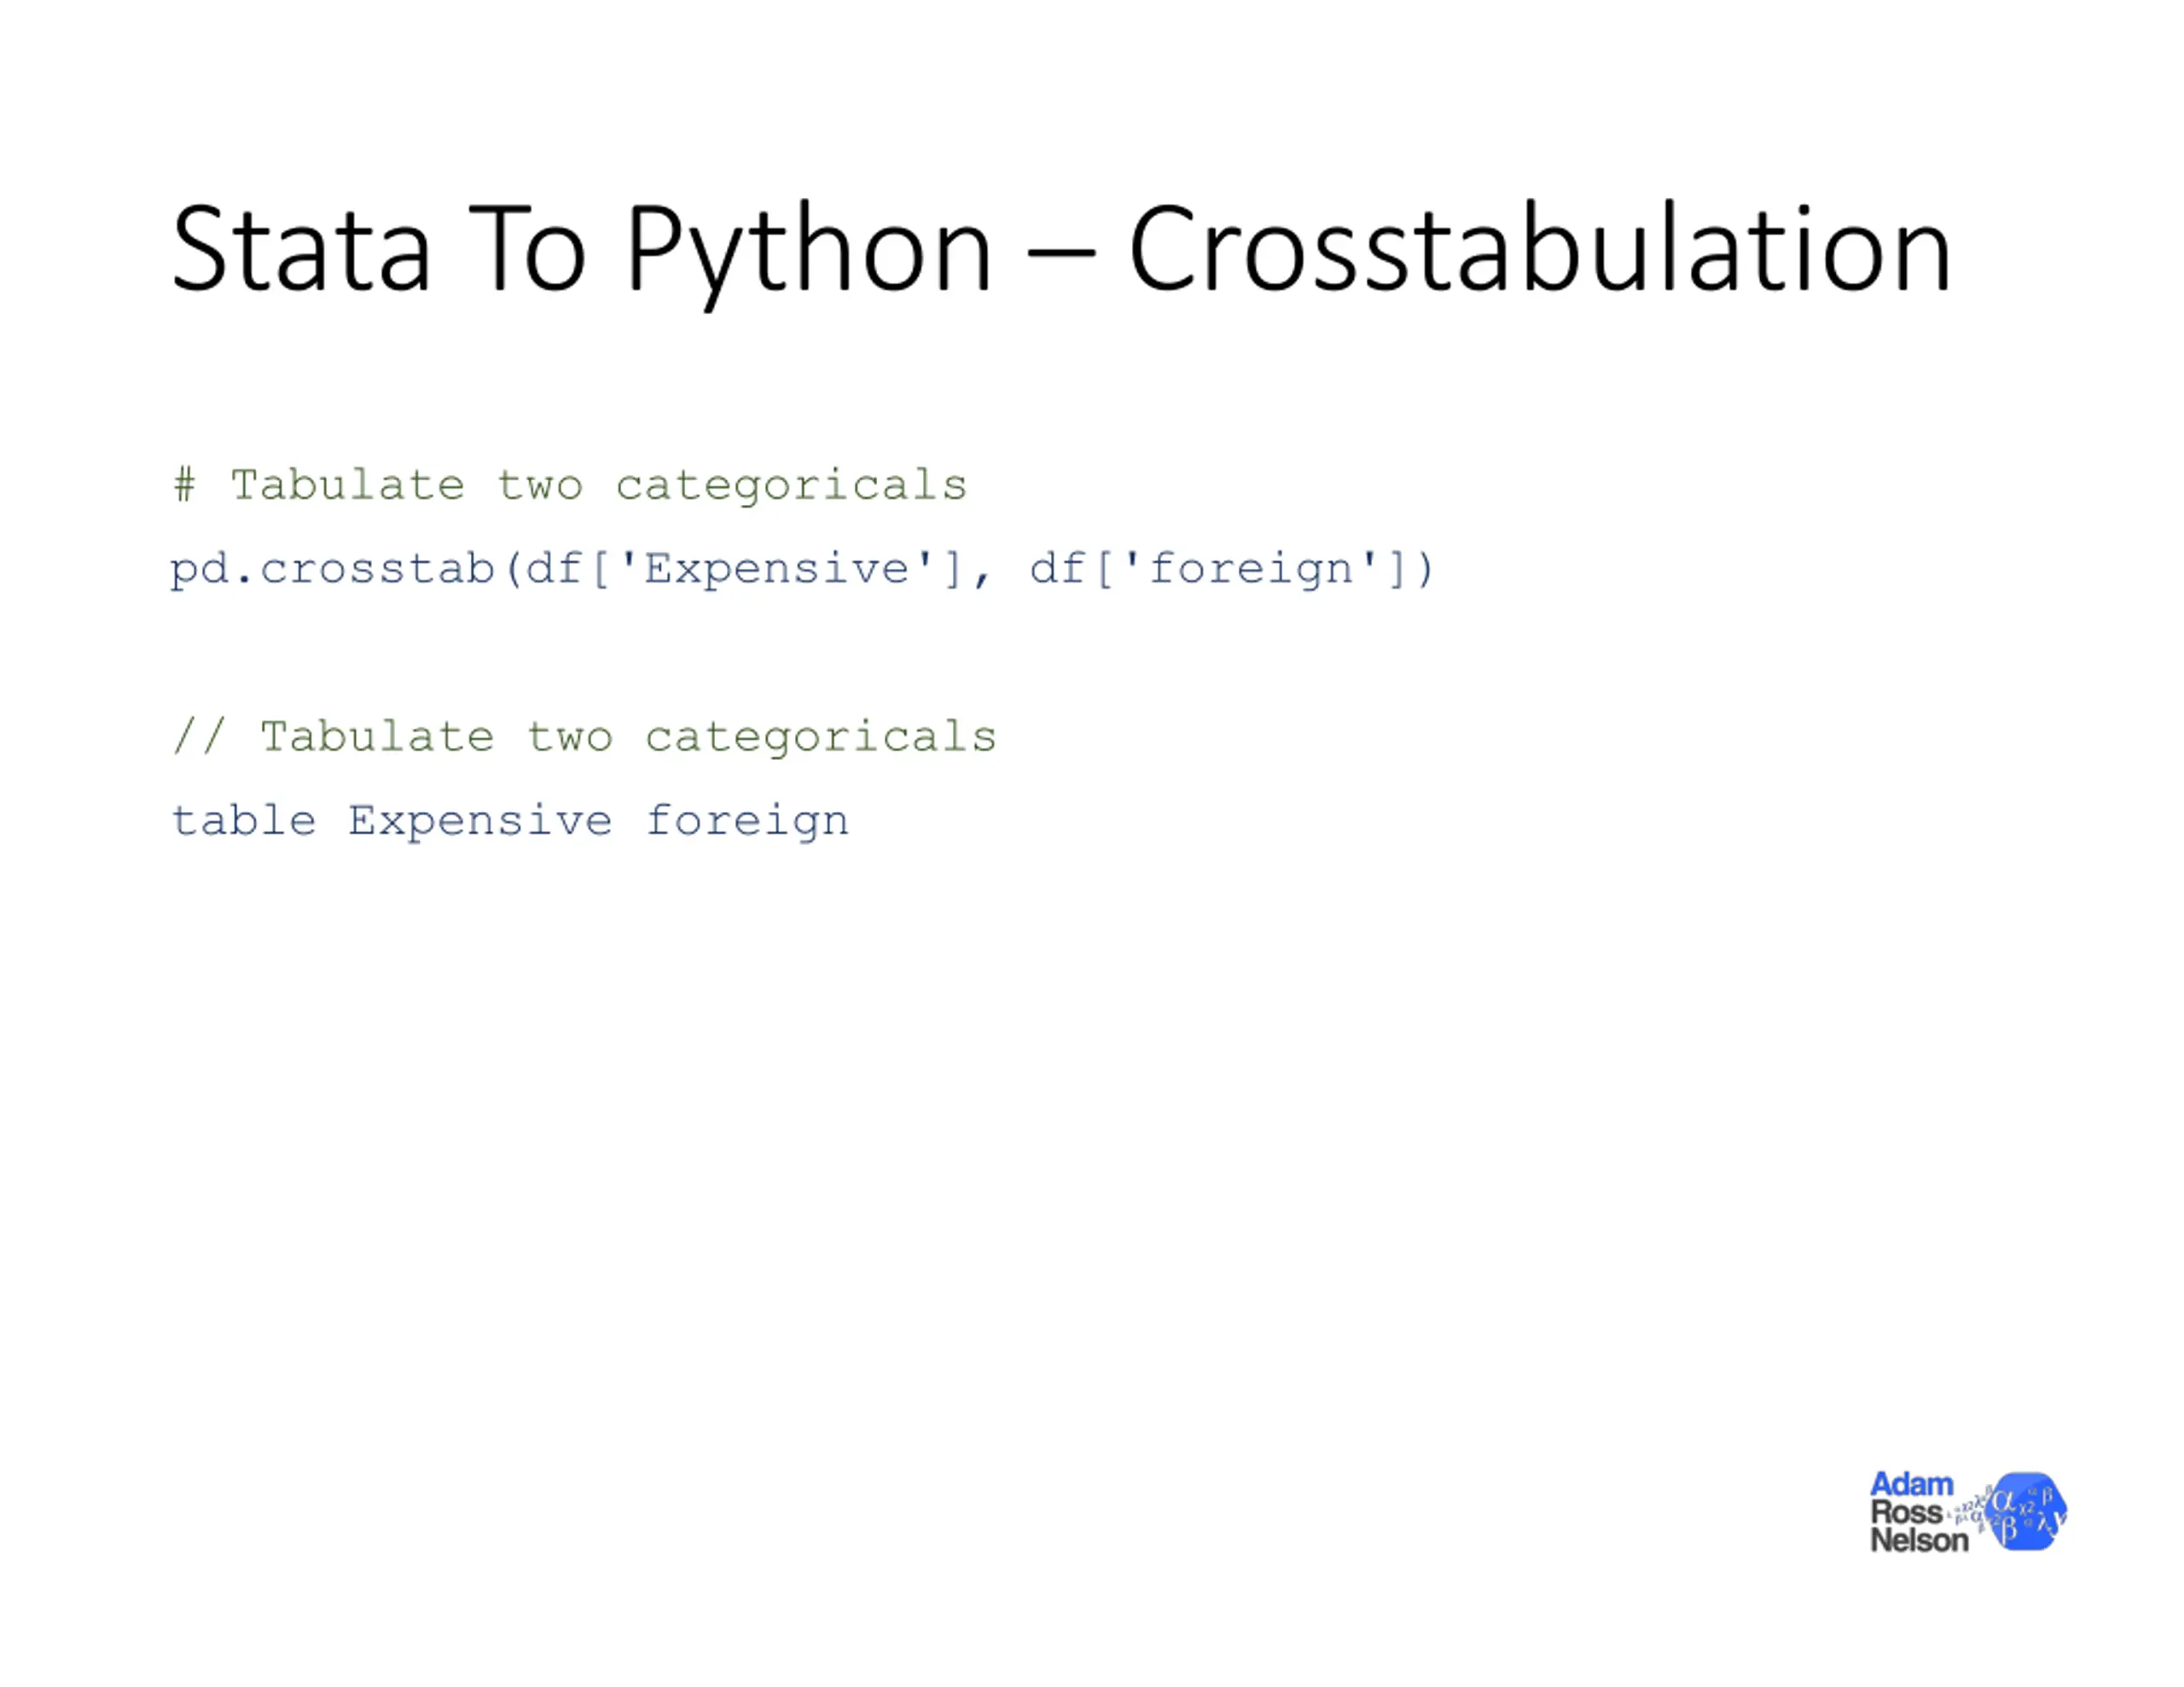This screenshot has height=1687, width=2184.
Task: Click the 'Adam' text in the logo
Action: point(1911,1484)
